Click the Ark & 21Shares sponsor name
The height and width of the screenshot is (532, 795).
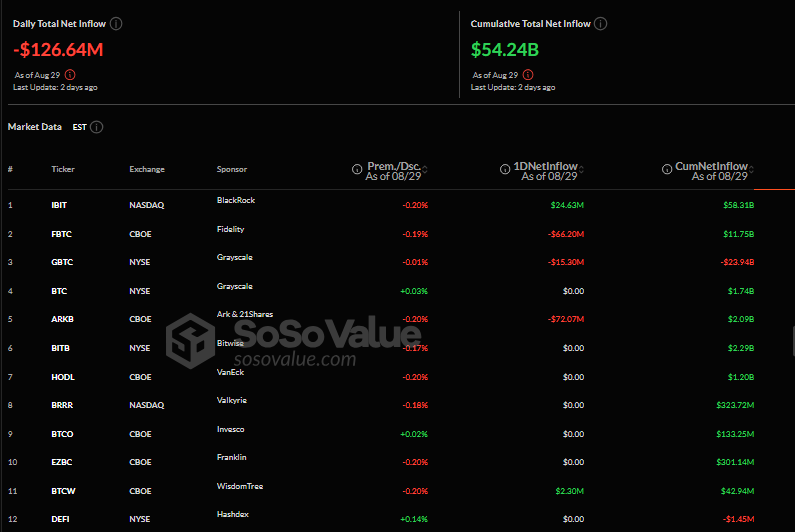(x=245, y=314)
